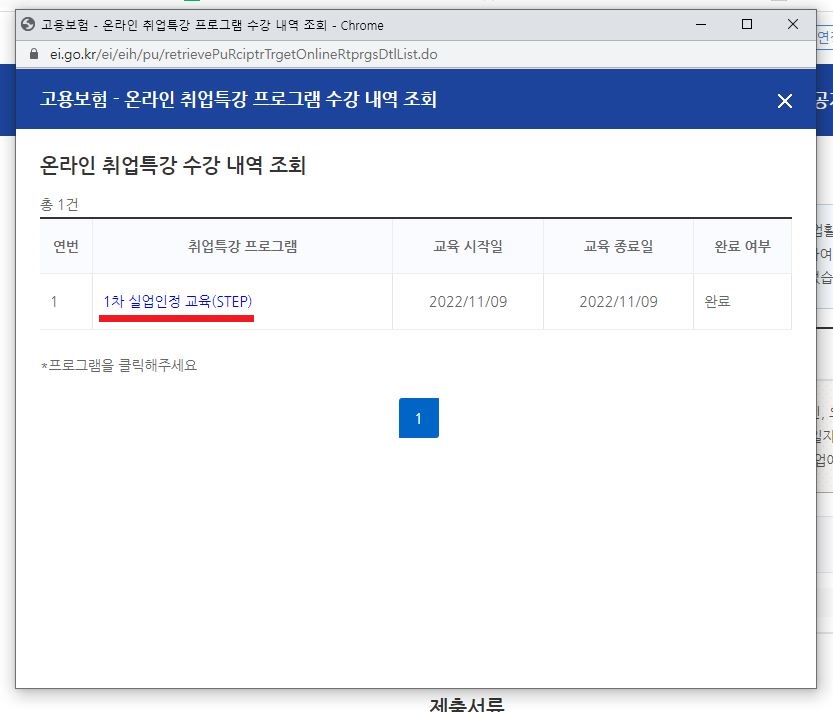Click the 교육 시작일 column header

pos(468,246)
